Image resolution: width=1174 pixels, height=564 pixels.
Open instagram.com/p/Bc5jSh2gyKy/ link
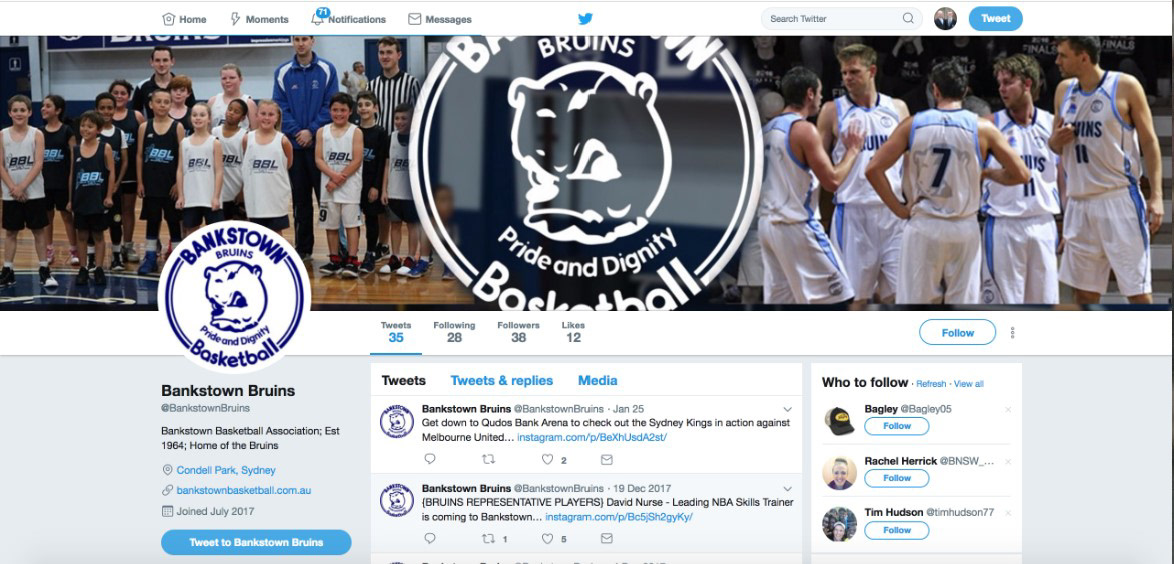[x=618, y=518]
